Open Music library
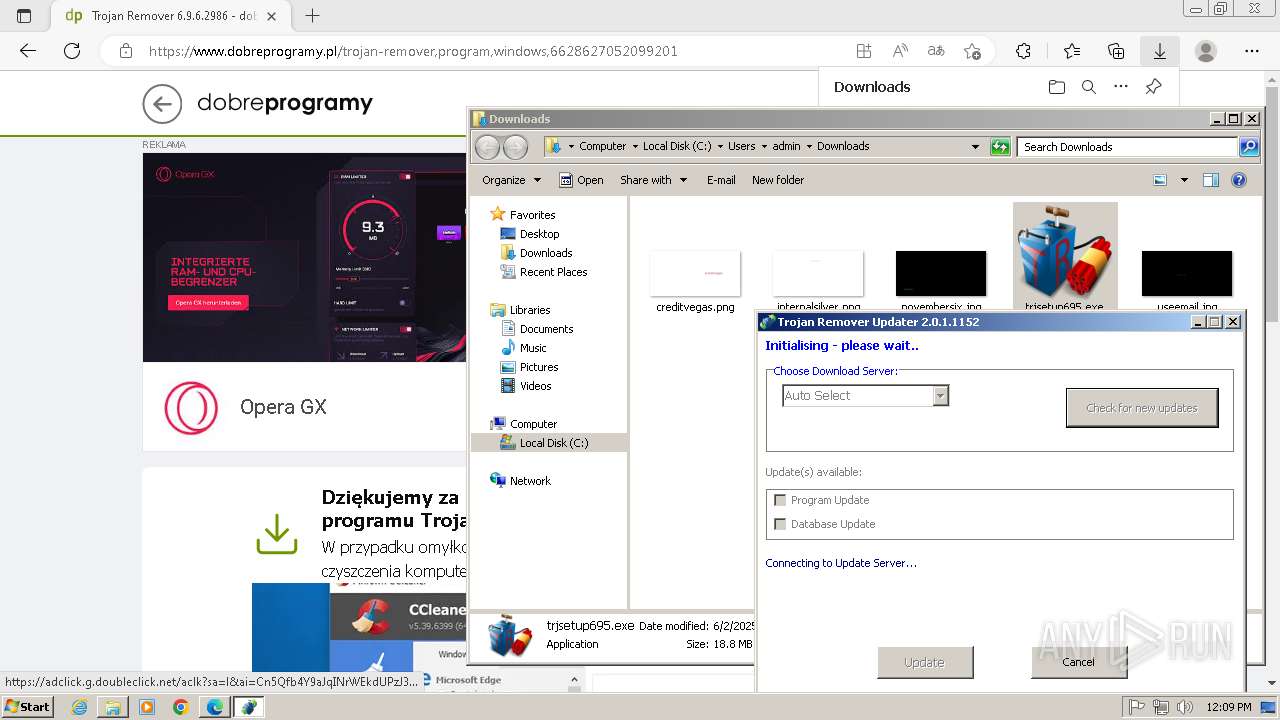This screenshot has width=1280, height=720. (523, 348)
